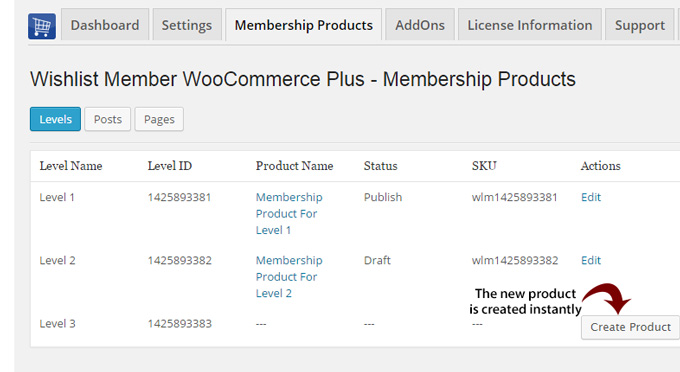
Task: Go to License Information tab
Action: pos(530,25)
